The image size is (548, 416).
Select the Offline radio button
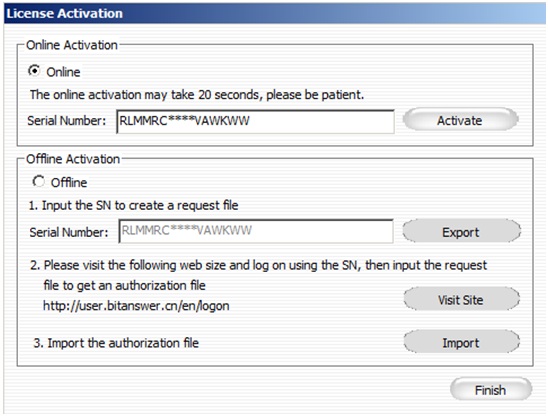coord(38,181)
